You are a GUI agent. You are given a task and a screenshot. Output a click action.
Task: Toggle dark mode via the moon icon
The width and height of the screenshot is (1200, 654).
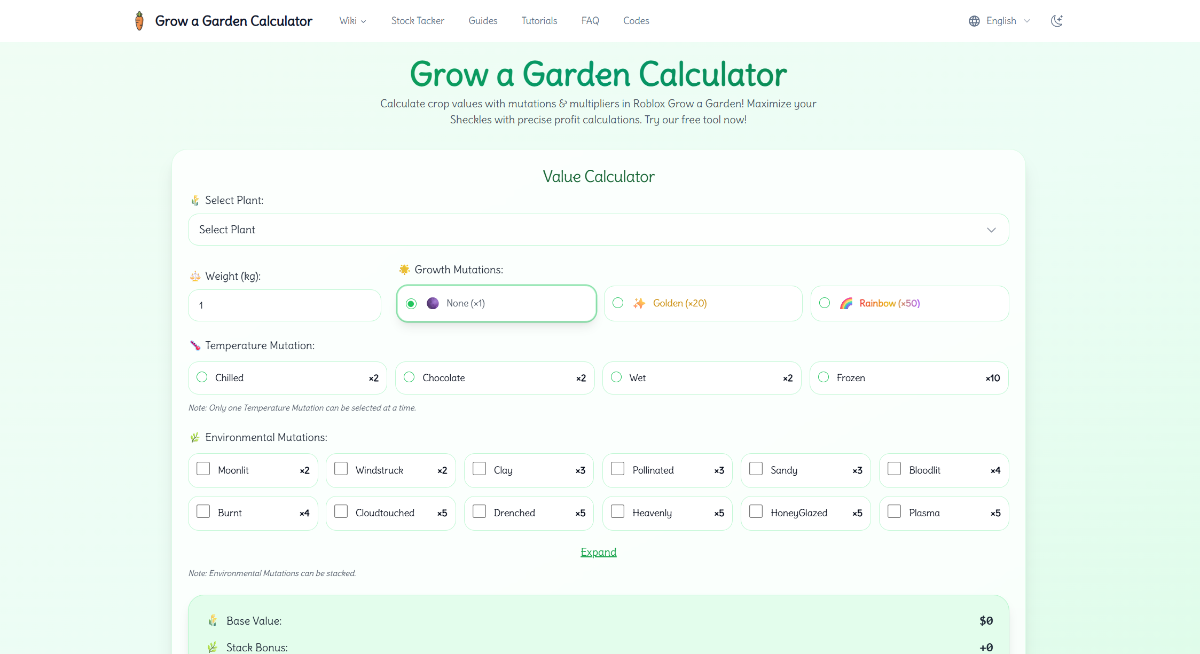pos(1056,20)
